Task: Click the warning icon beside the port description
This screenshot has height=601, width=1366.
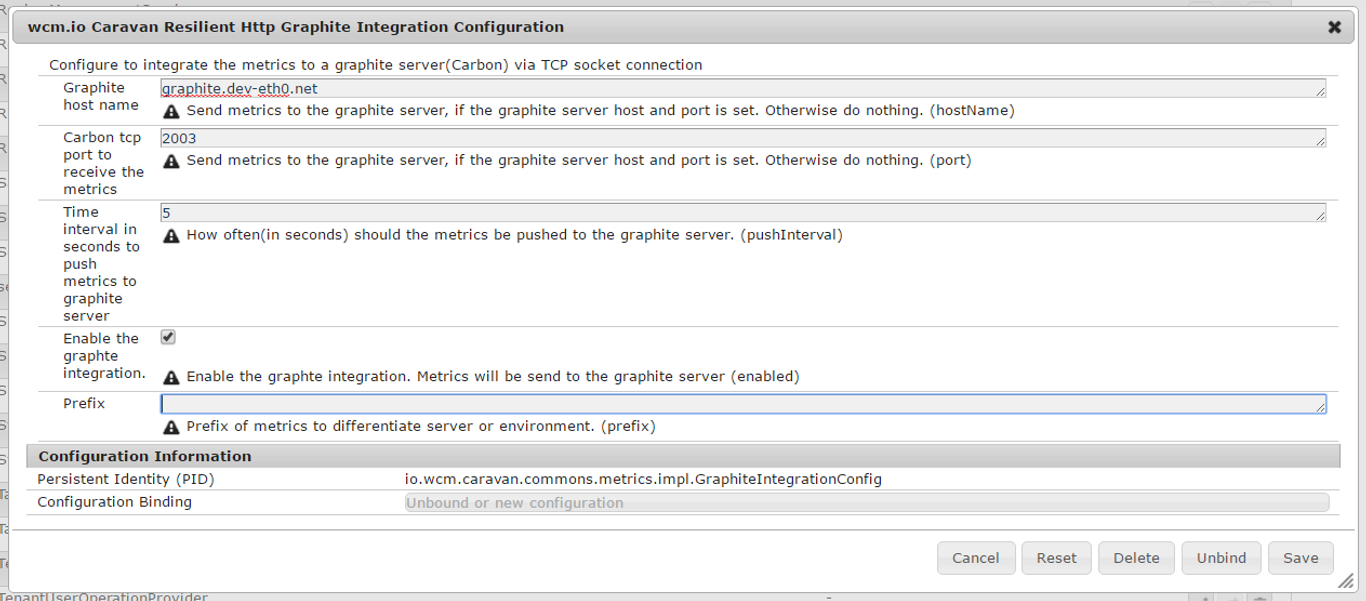Action: (172, 159)
